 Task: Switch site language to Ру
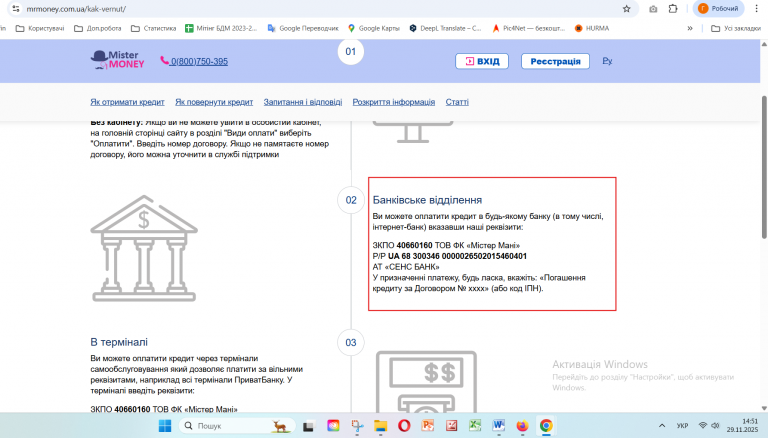pos(607,61)
